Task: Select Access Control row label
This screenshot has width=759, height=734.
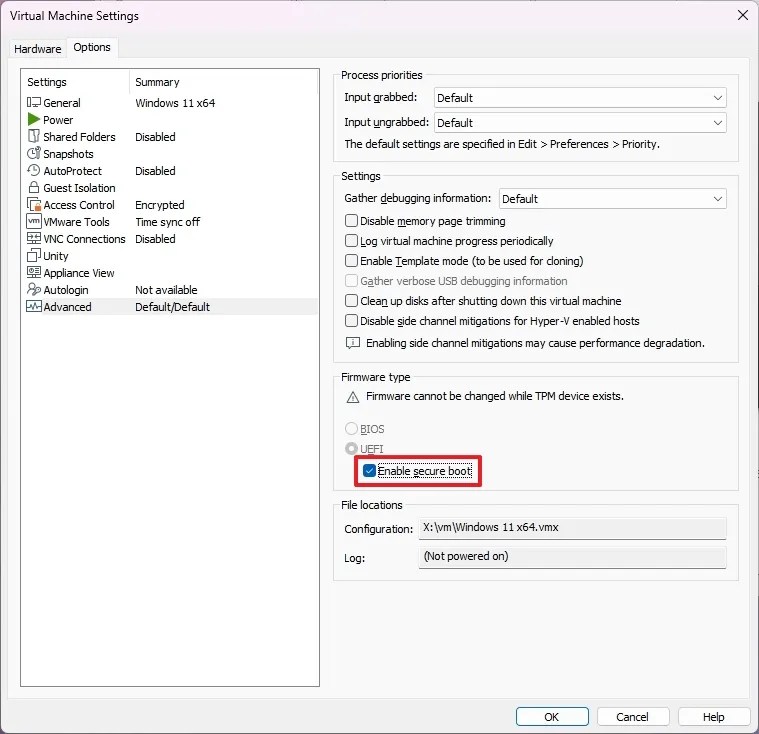Action: pyautogui.click(x=79, y=205)
